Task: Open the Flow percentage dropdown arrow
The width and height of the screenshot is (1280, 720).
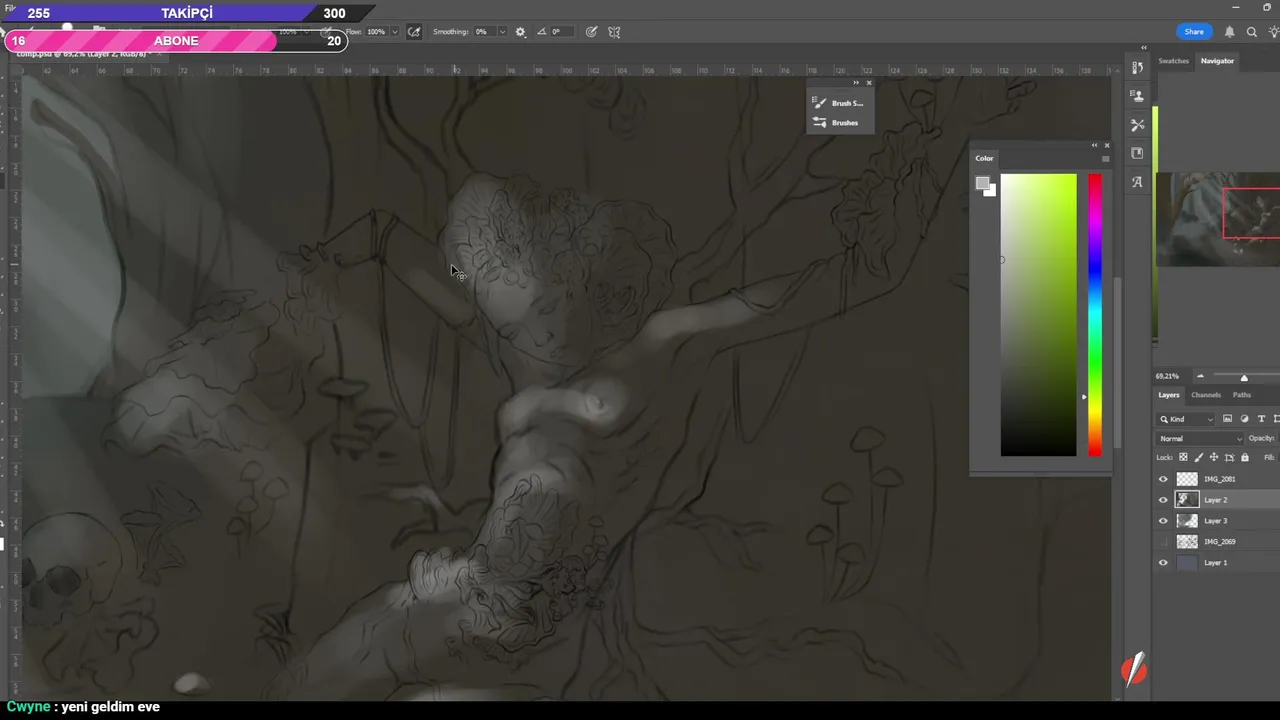Action: [x=395, y=32]
